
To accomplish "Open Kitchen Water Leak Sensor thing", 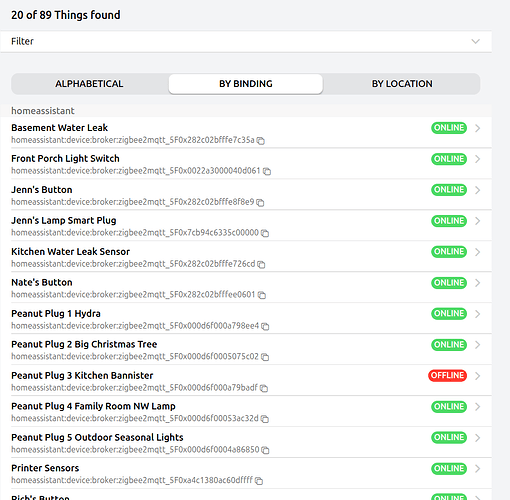I will click(246, 256).
